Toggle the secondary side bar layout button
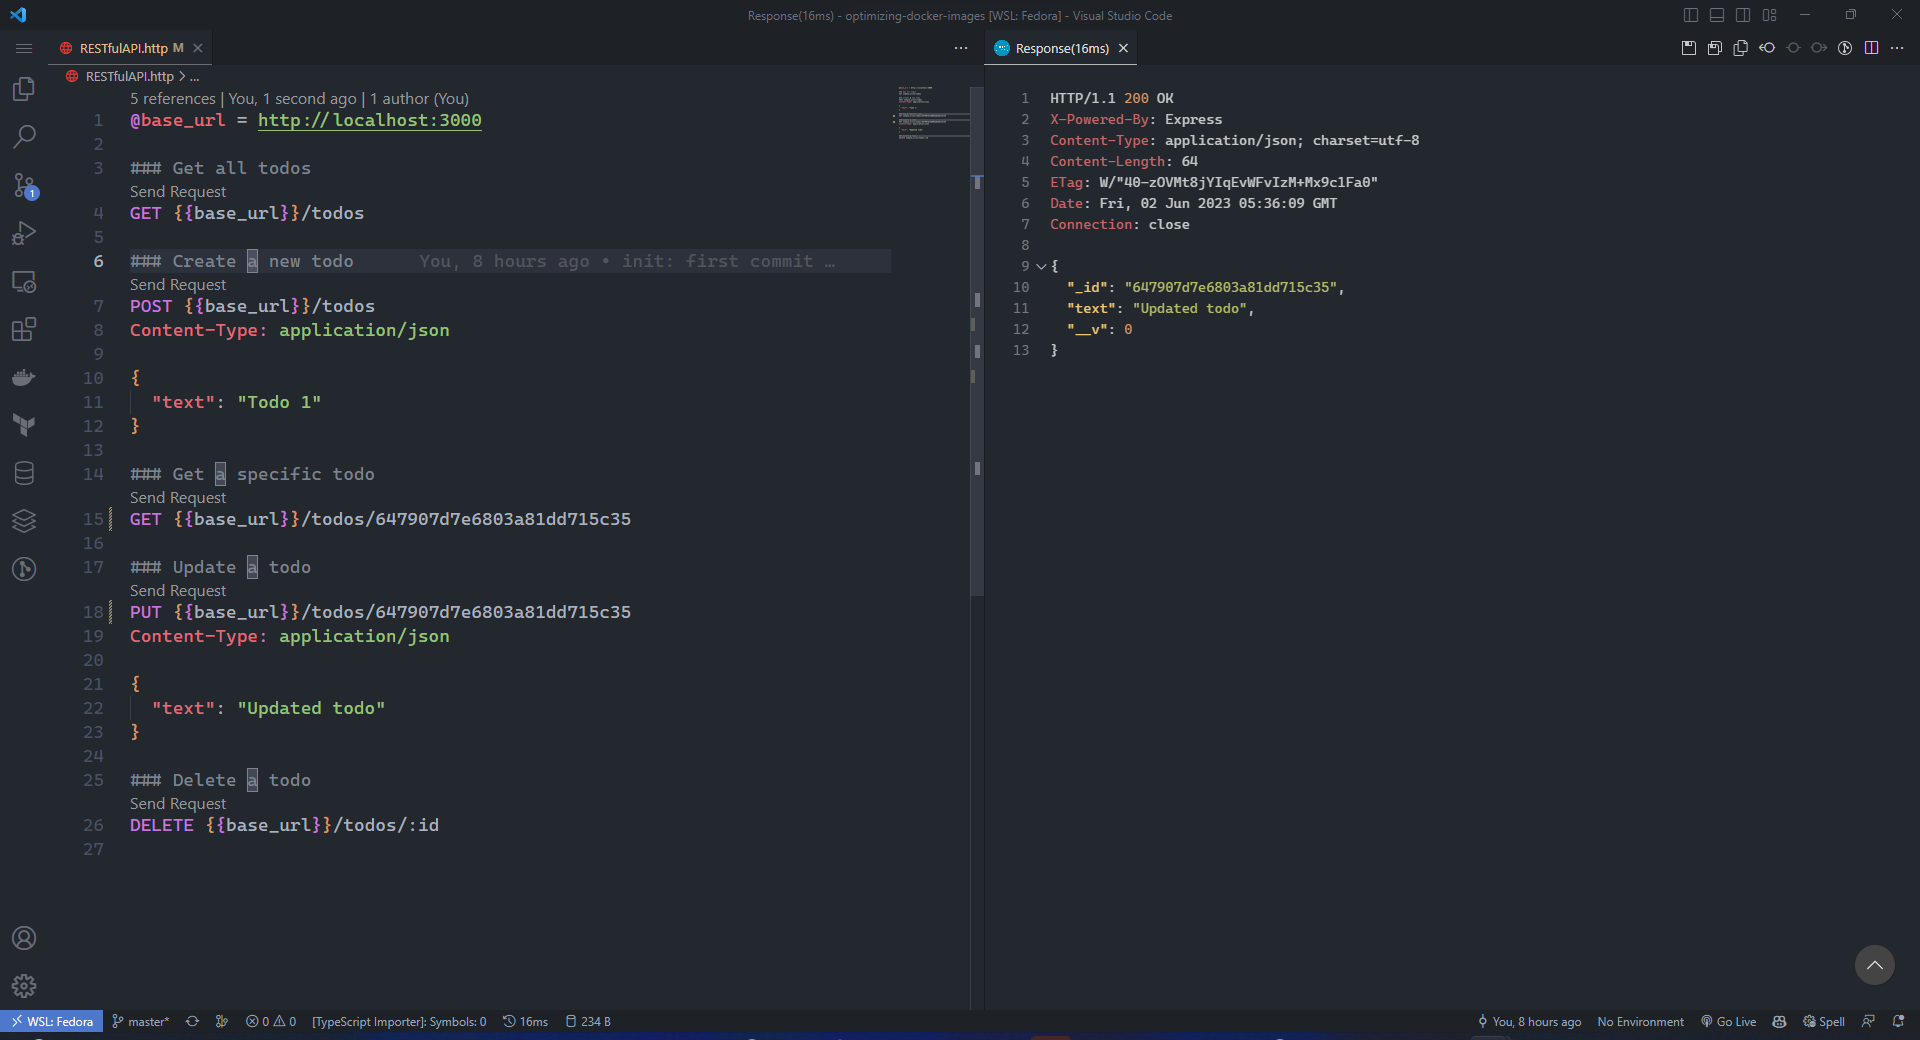 click(x=1743, y=15)
